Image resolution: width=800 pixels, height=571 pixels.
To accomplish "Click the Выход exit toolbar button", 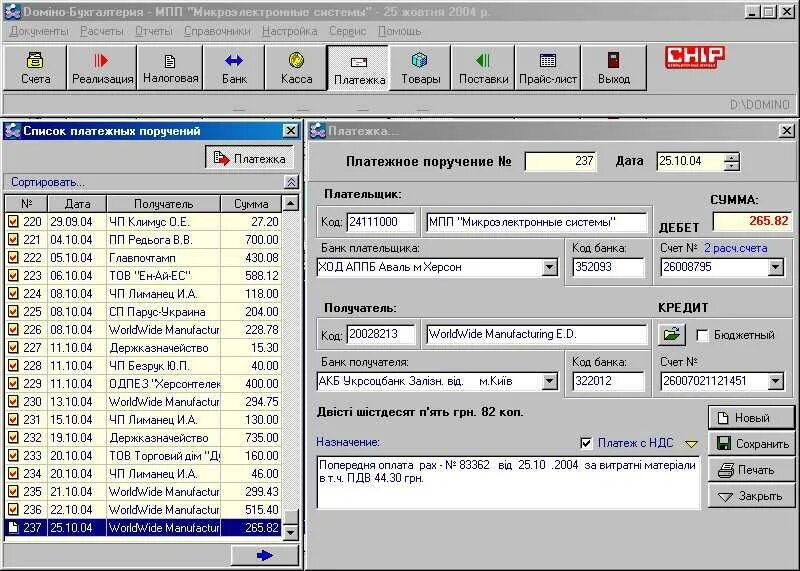I will tap(614, 68).
